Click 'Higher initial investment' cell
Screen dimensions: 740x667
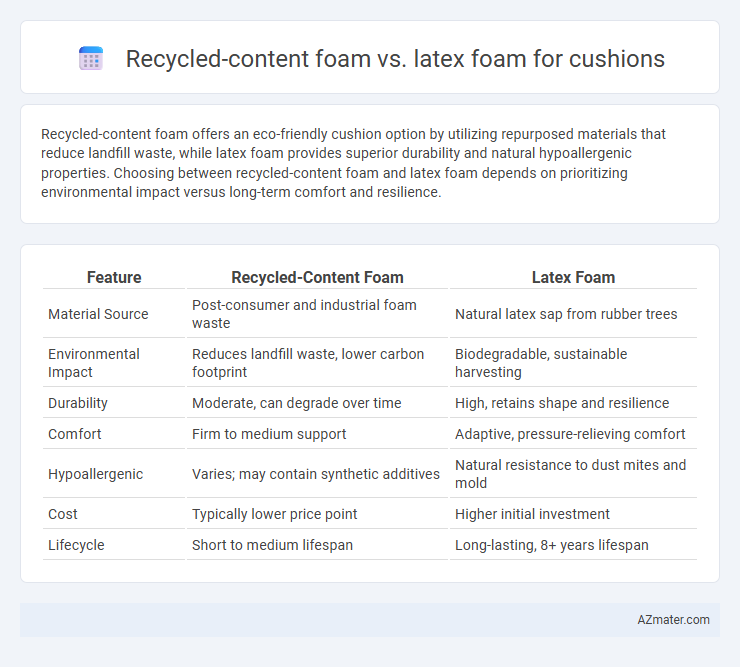click(573, 514)
